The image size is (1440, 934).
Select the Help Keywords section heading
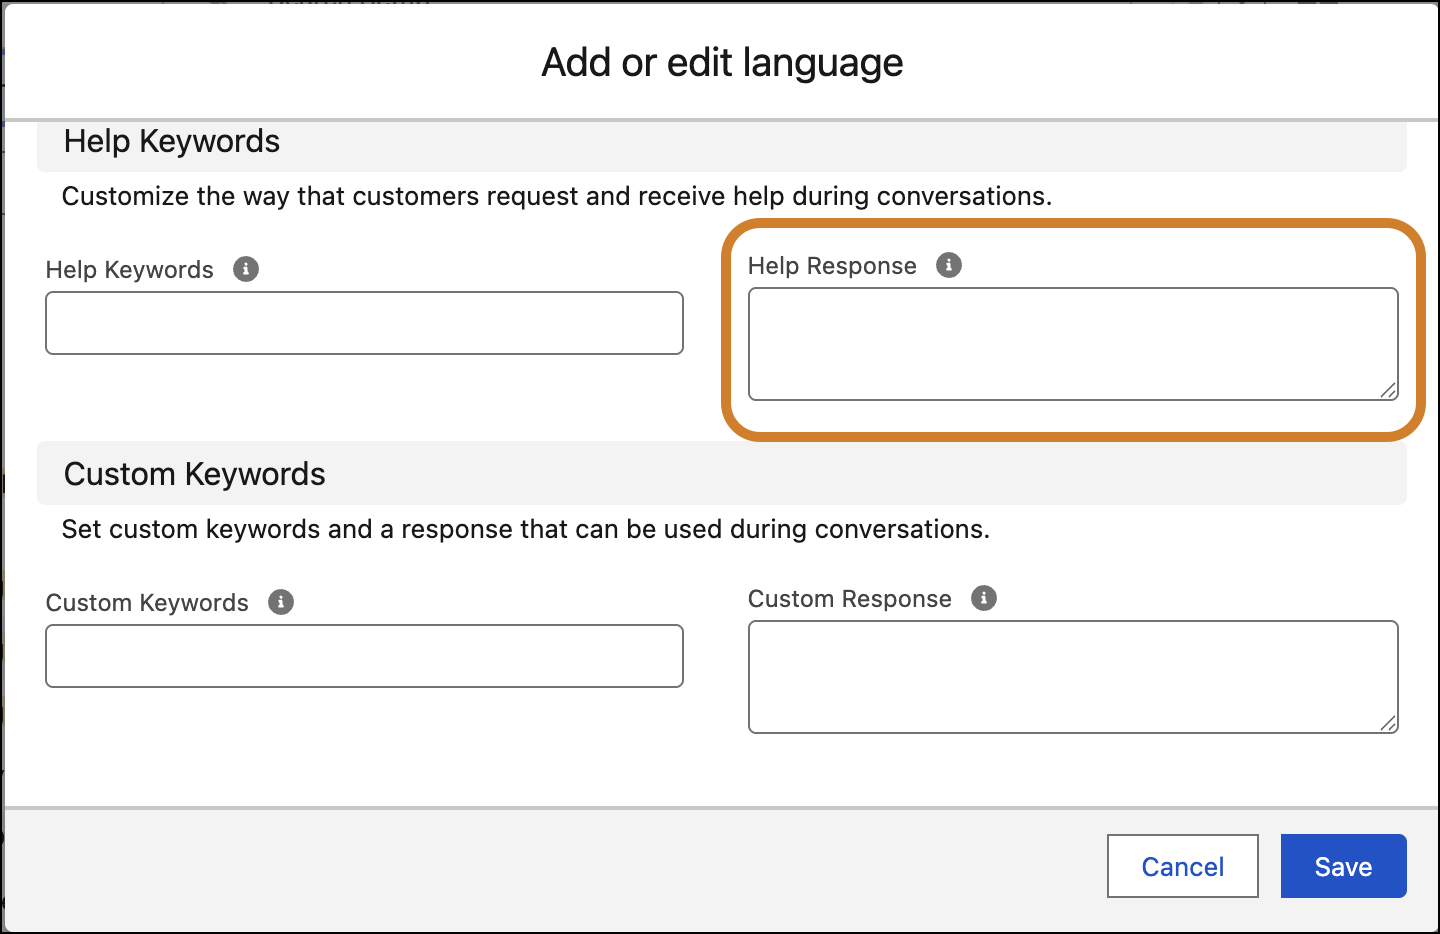172,141
